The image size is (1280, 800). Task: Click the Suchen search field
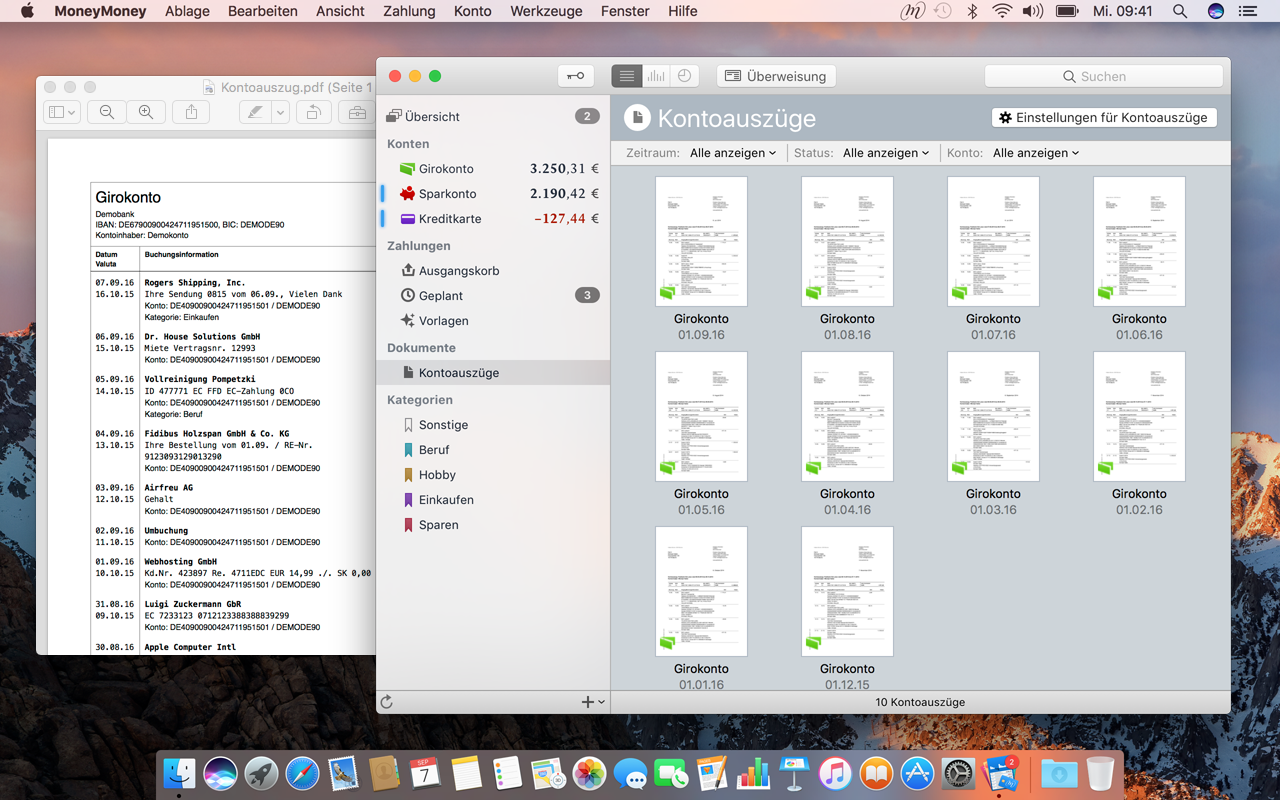[1104, 76]
